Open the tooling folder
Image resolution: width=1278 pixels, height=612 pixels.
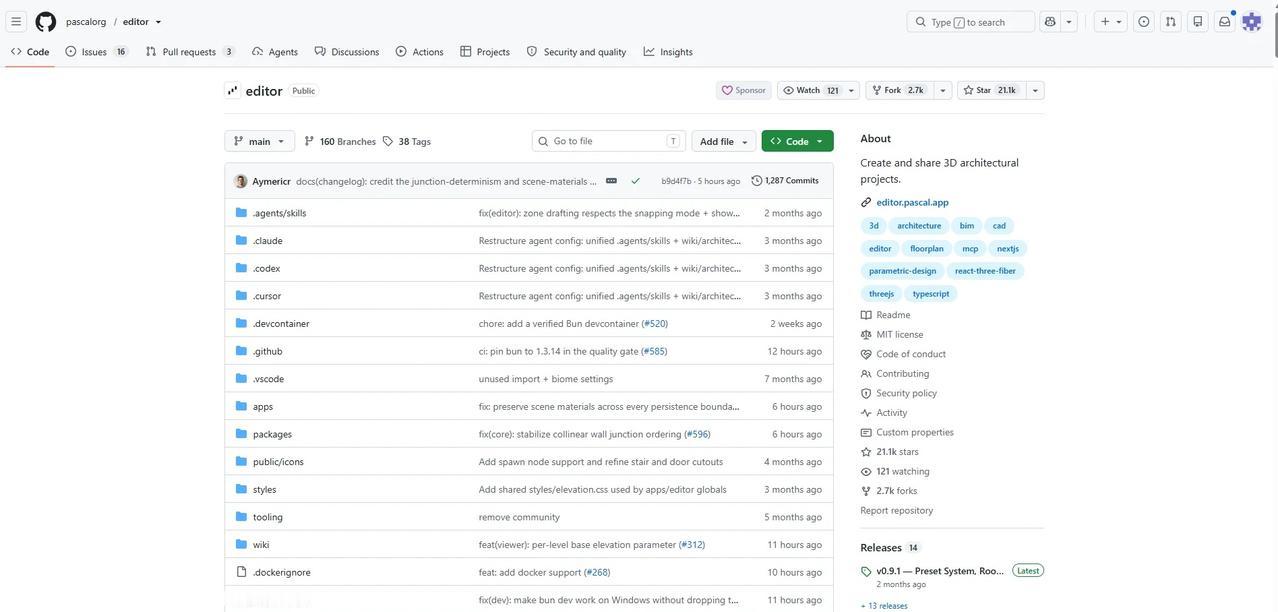pyautogui.click(x=268, y=517)
